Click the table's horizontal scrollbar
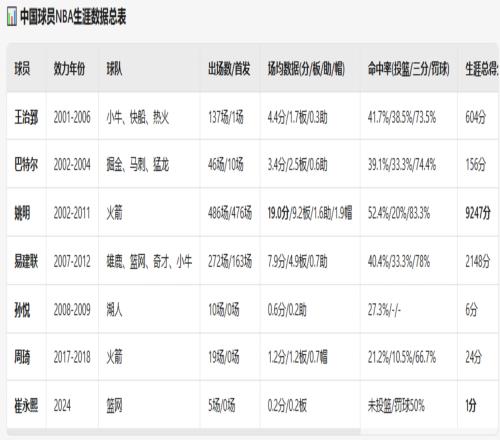 point(183,432)
